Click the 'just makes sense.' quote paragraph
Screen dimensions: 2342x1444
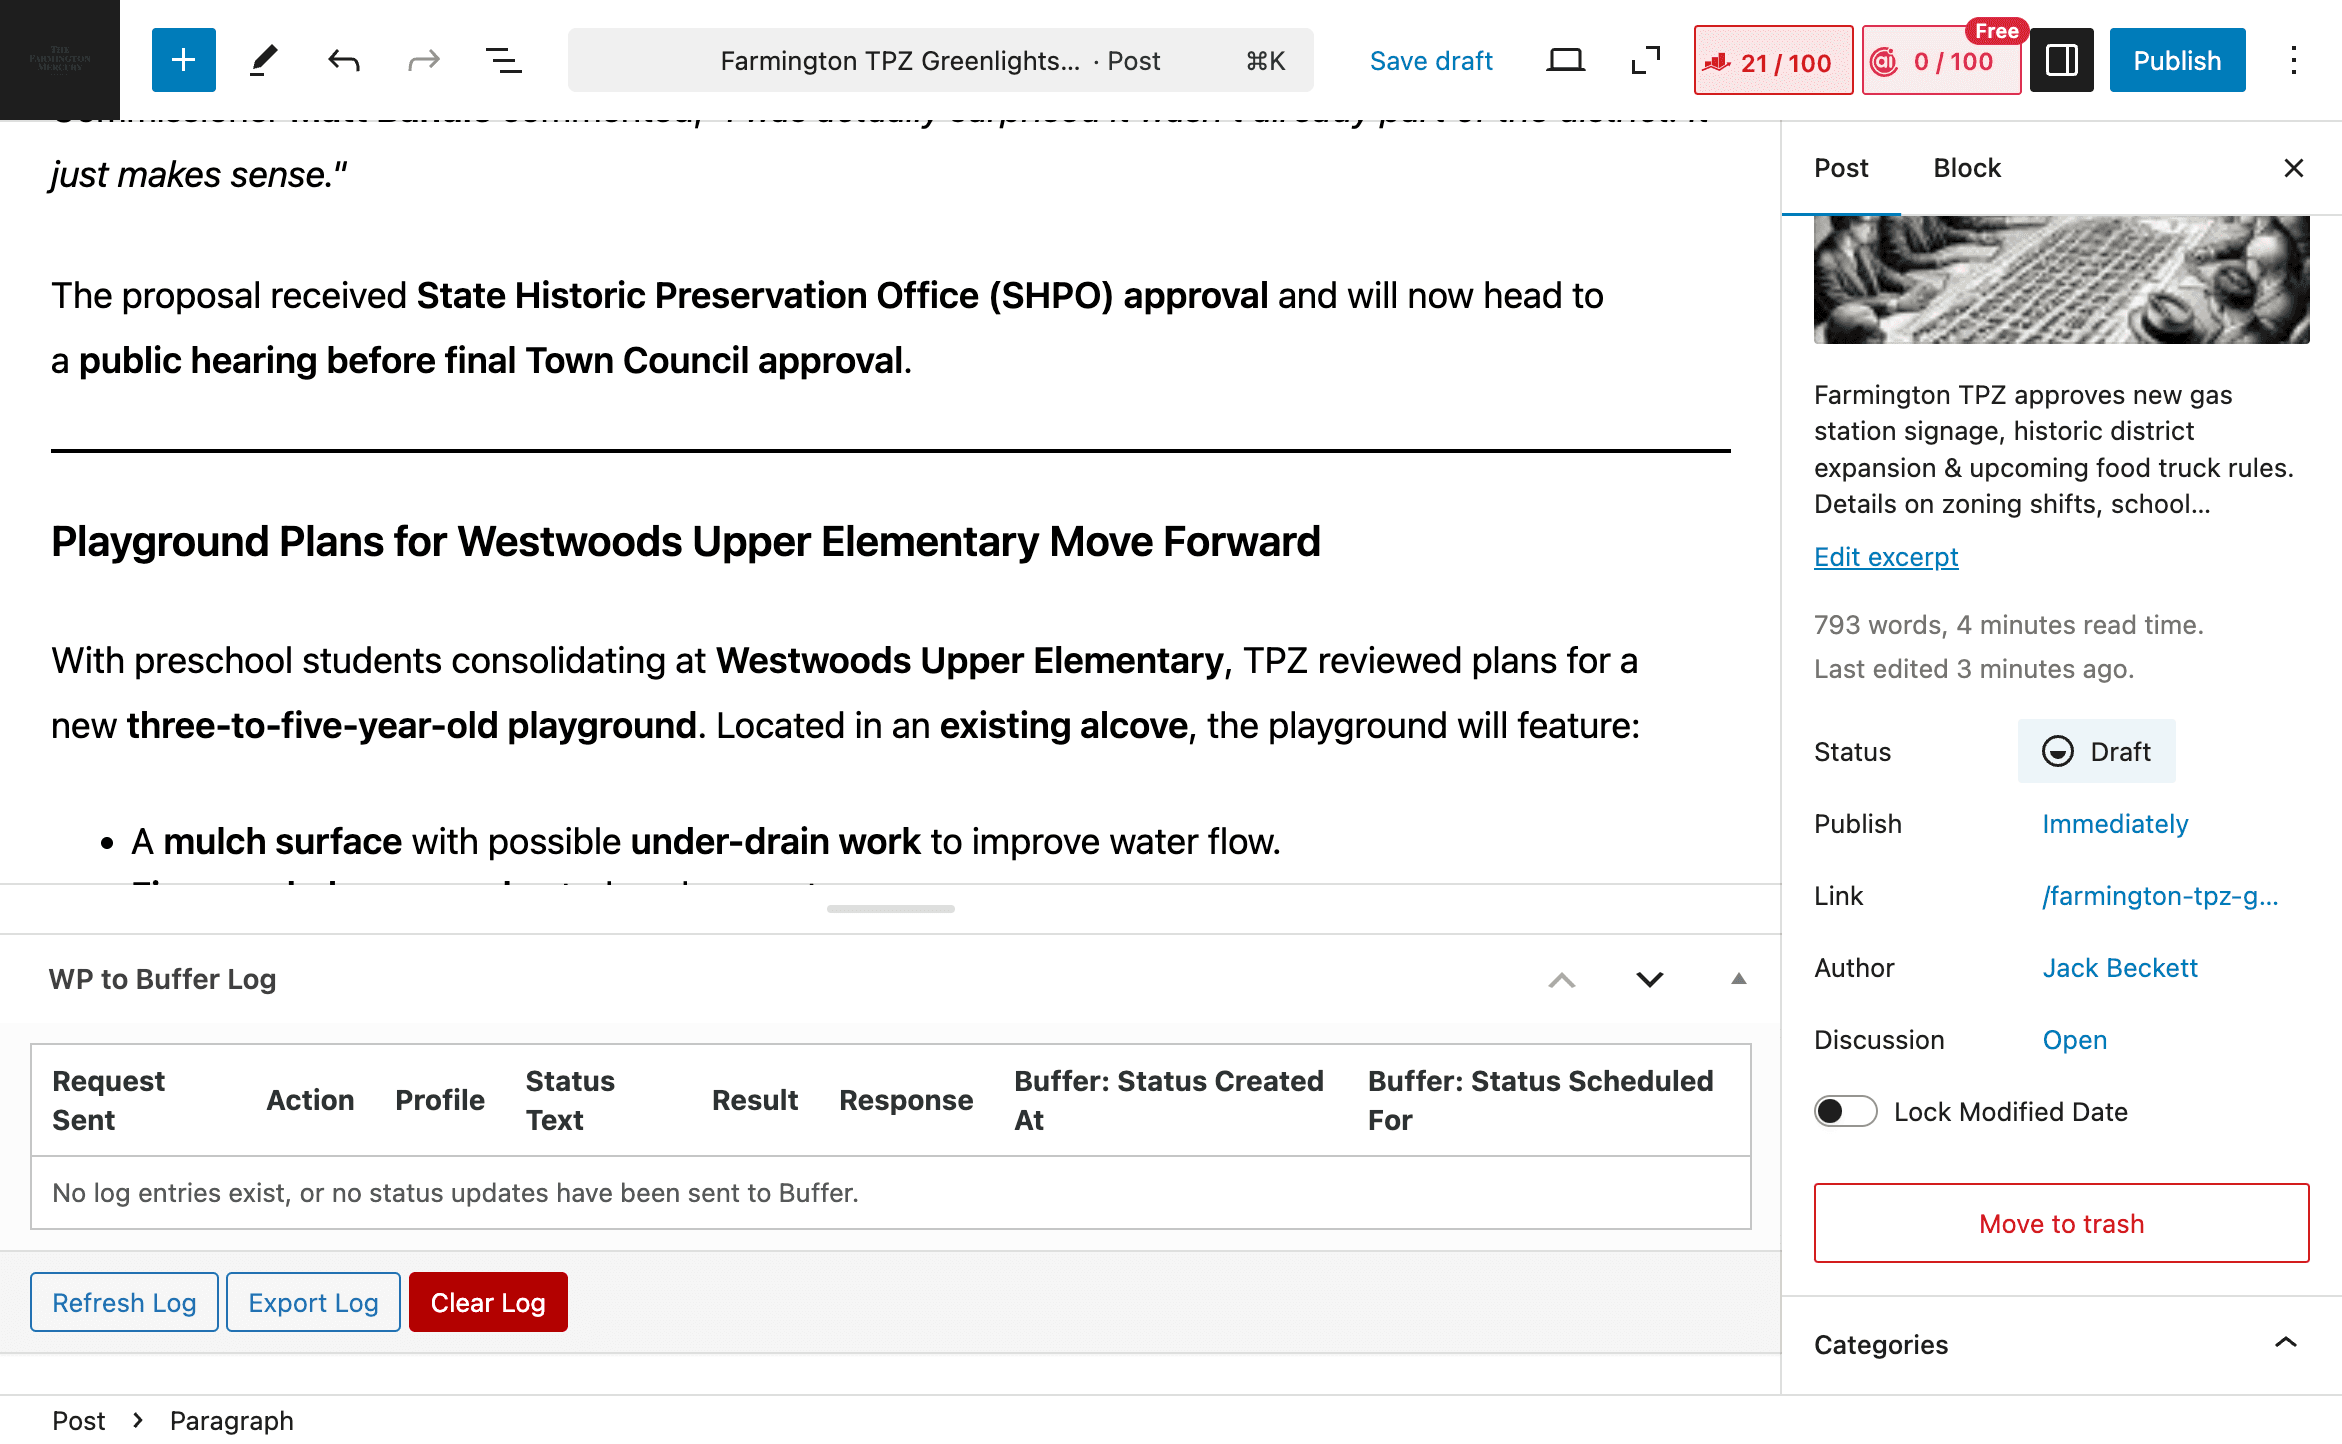tap(198, 175)
